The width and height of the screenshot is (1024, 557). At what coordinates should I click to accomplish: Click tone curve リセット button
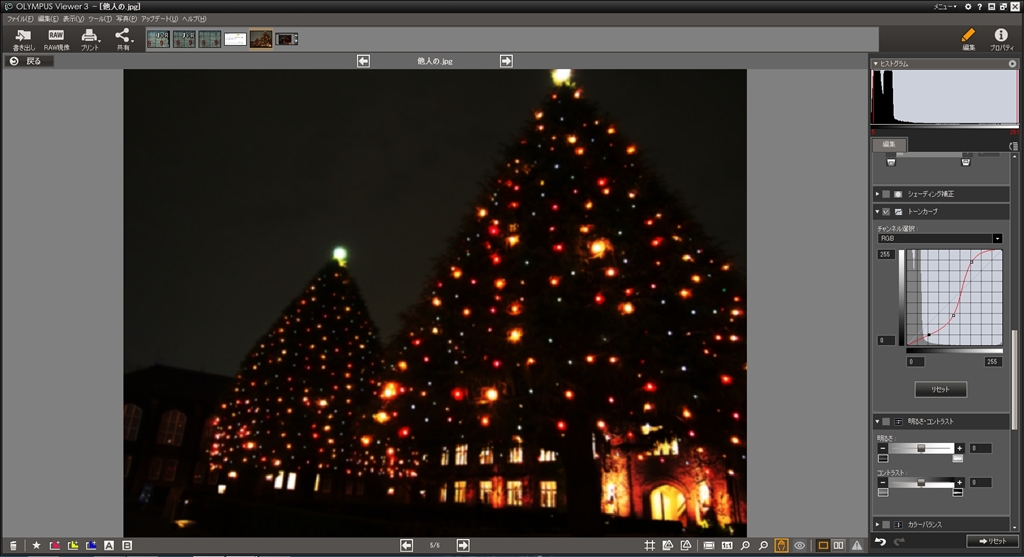(940, 389)
